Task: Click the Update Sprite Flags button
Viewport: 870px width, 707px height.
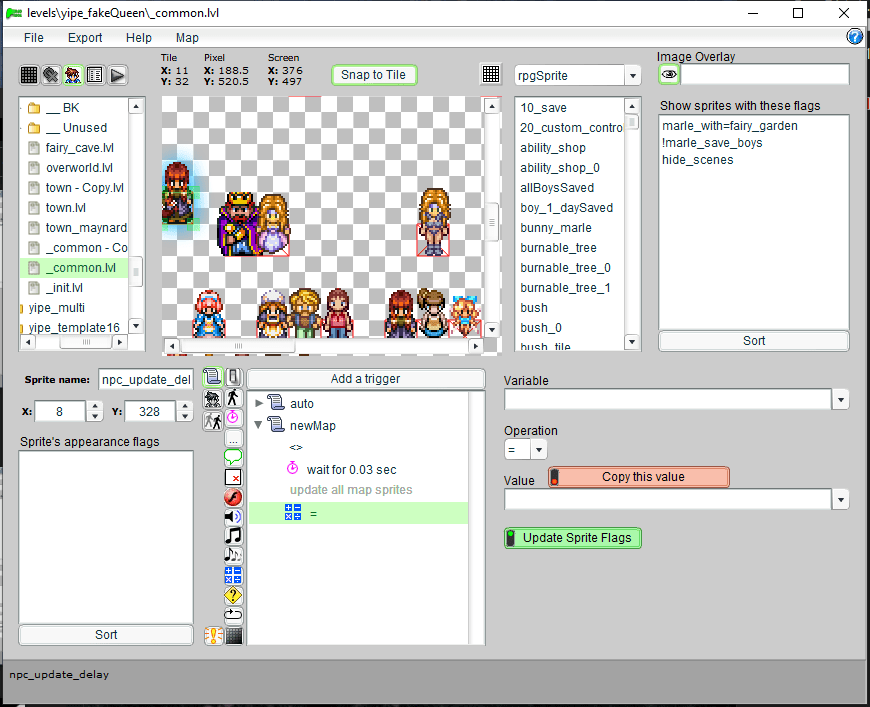Action: (572, 538)
